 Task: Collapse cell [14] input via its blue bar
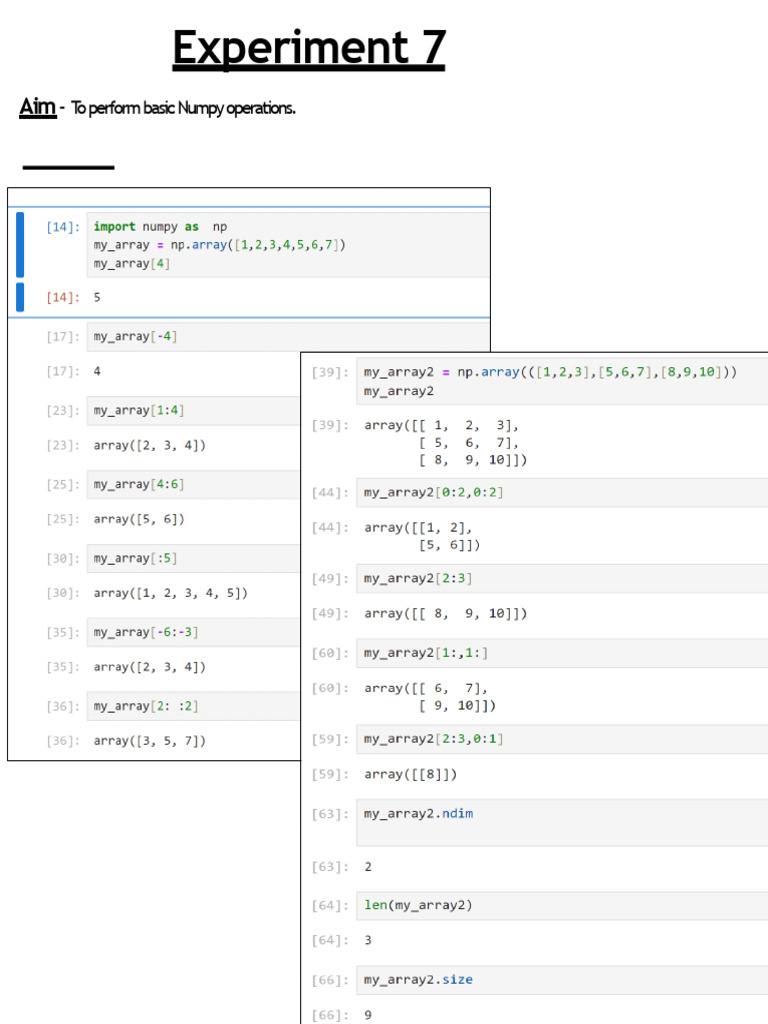pyautogui.click(x=20, y=244)
